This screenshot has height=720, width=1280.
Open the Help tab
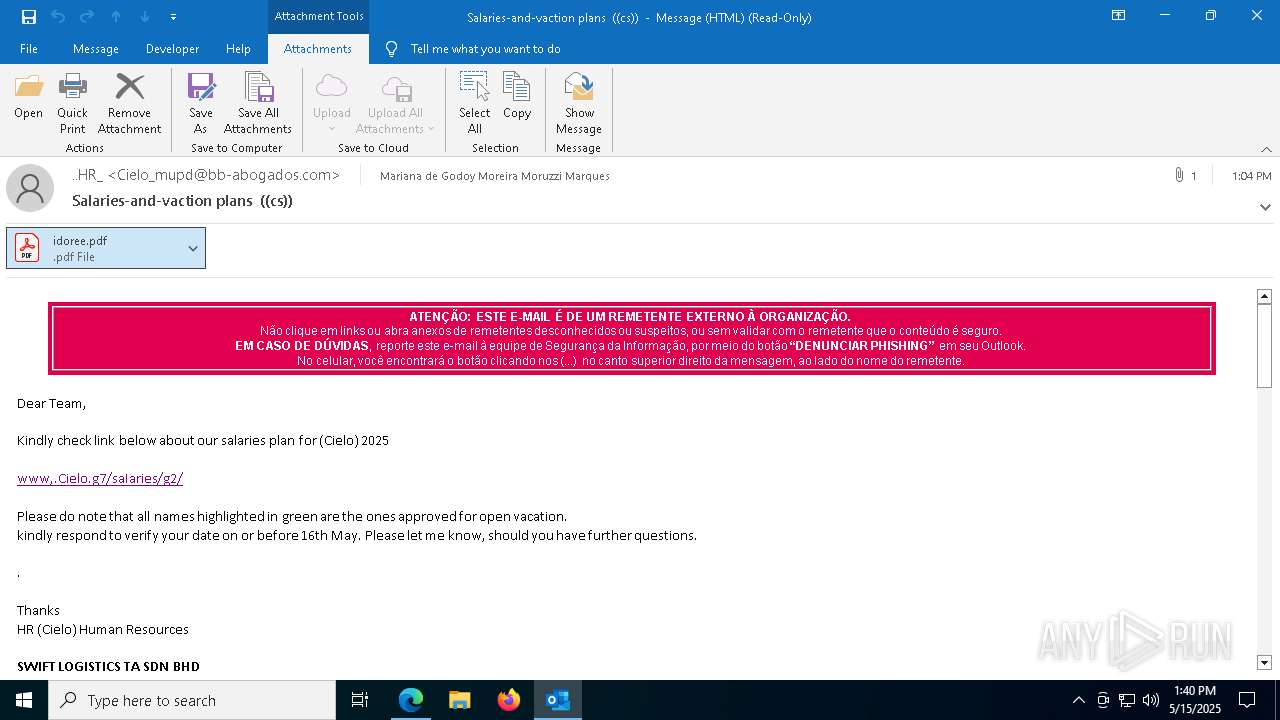tap(238, 48)
